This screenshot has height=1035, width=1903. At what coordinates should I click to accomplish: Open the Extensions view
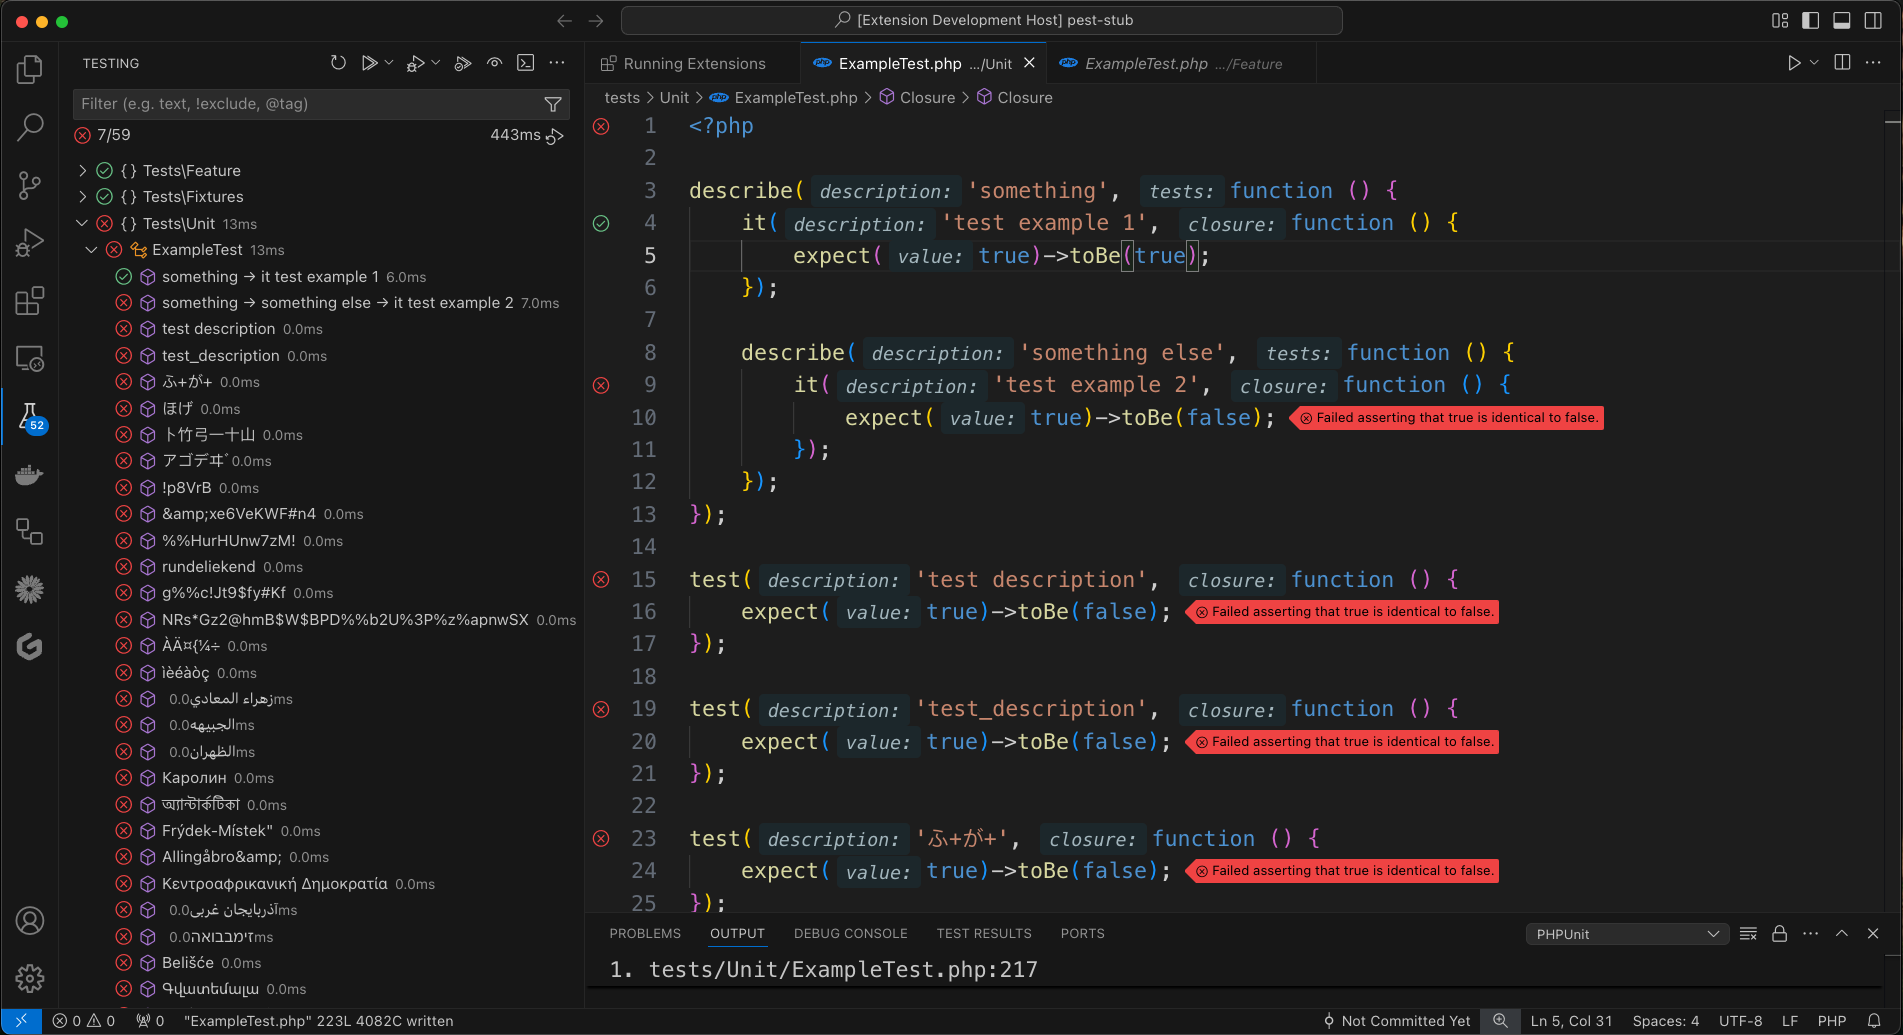point(30,301)
